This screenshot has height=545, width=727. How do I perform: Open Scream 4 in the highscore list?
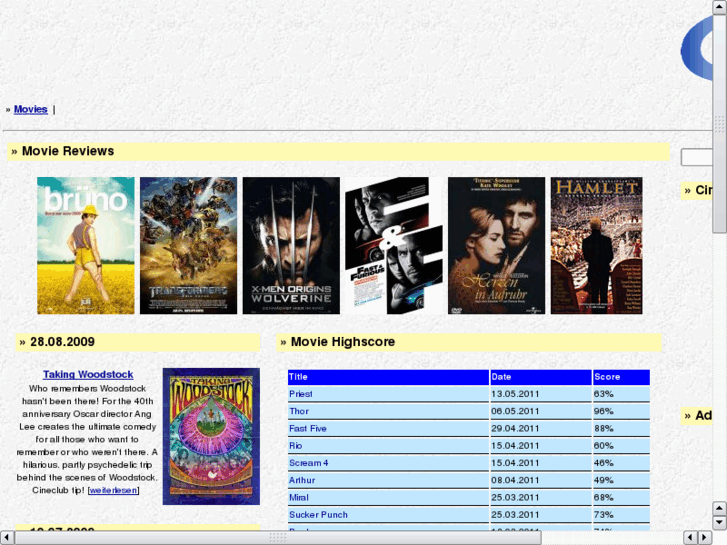pos(308,462)
